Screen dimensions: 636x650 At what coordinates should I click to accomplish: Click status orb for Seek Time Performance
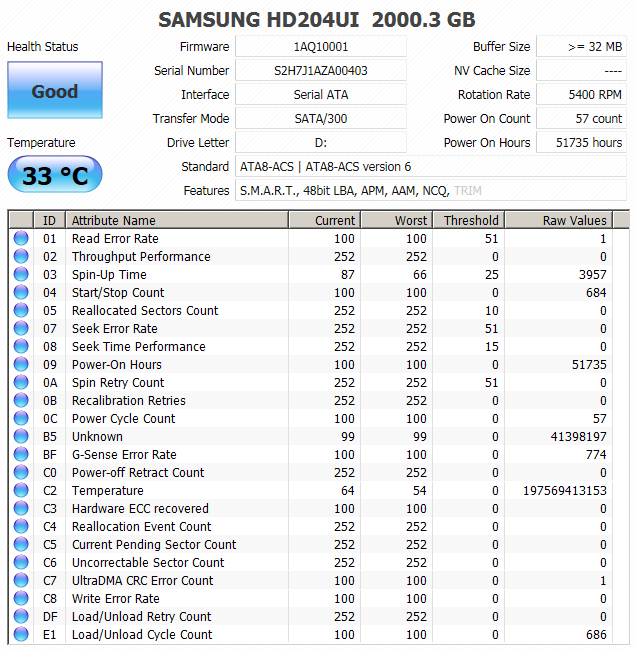(x=21, y=346)
